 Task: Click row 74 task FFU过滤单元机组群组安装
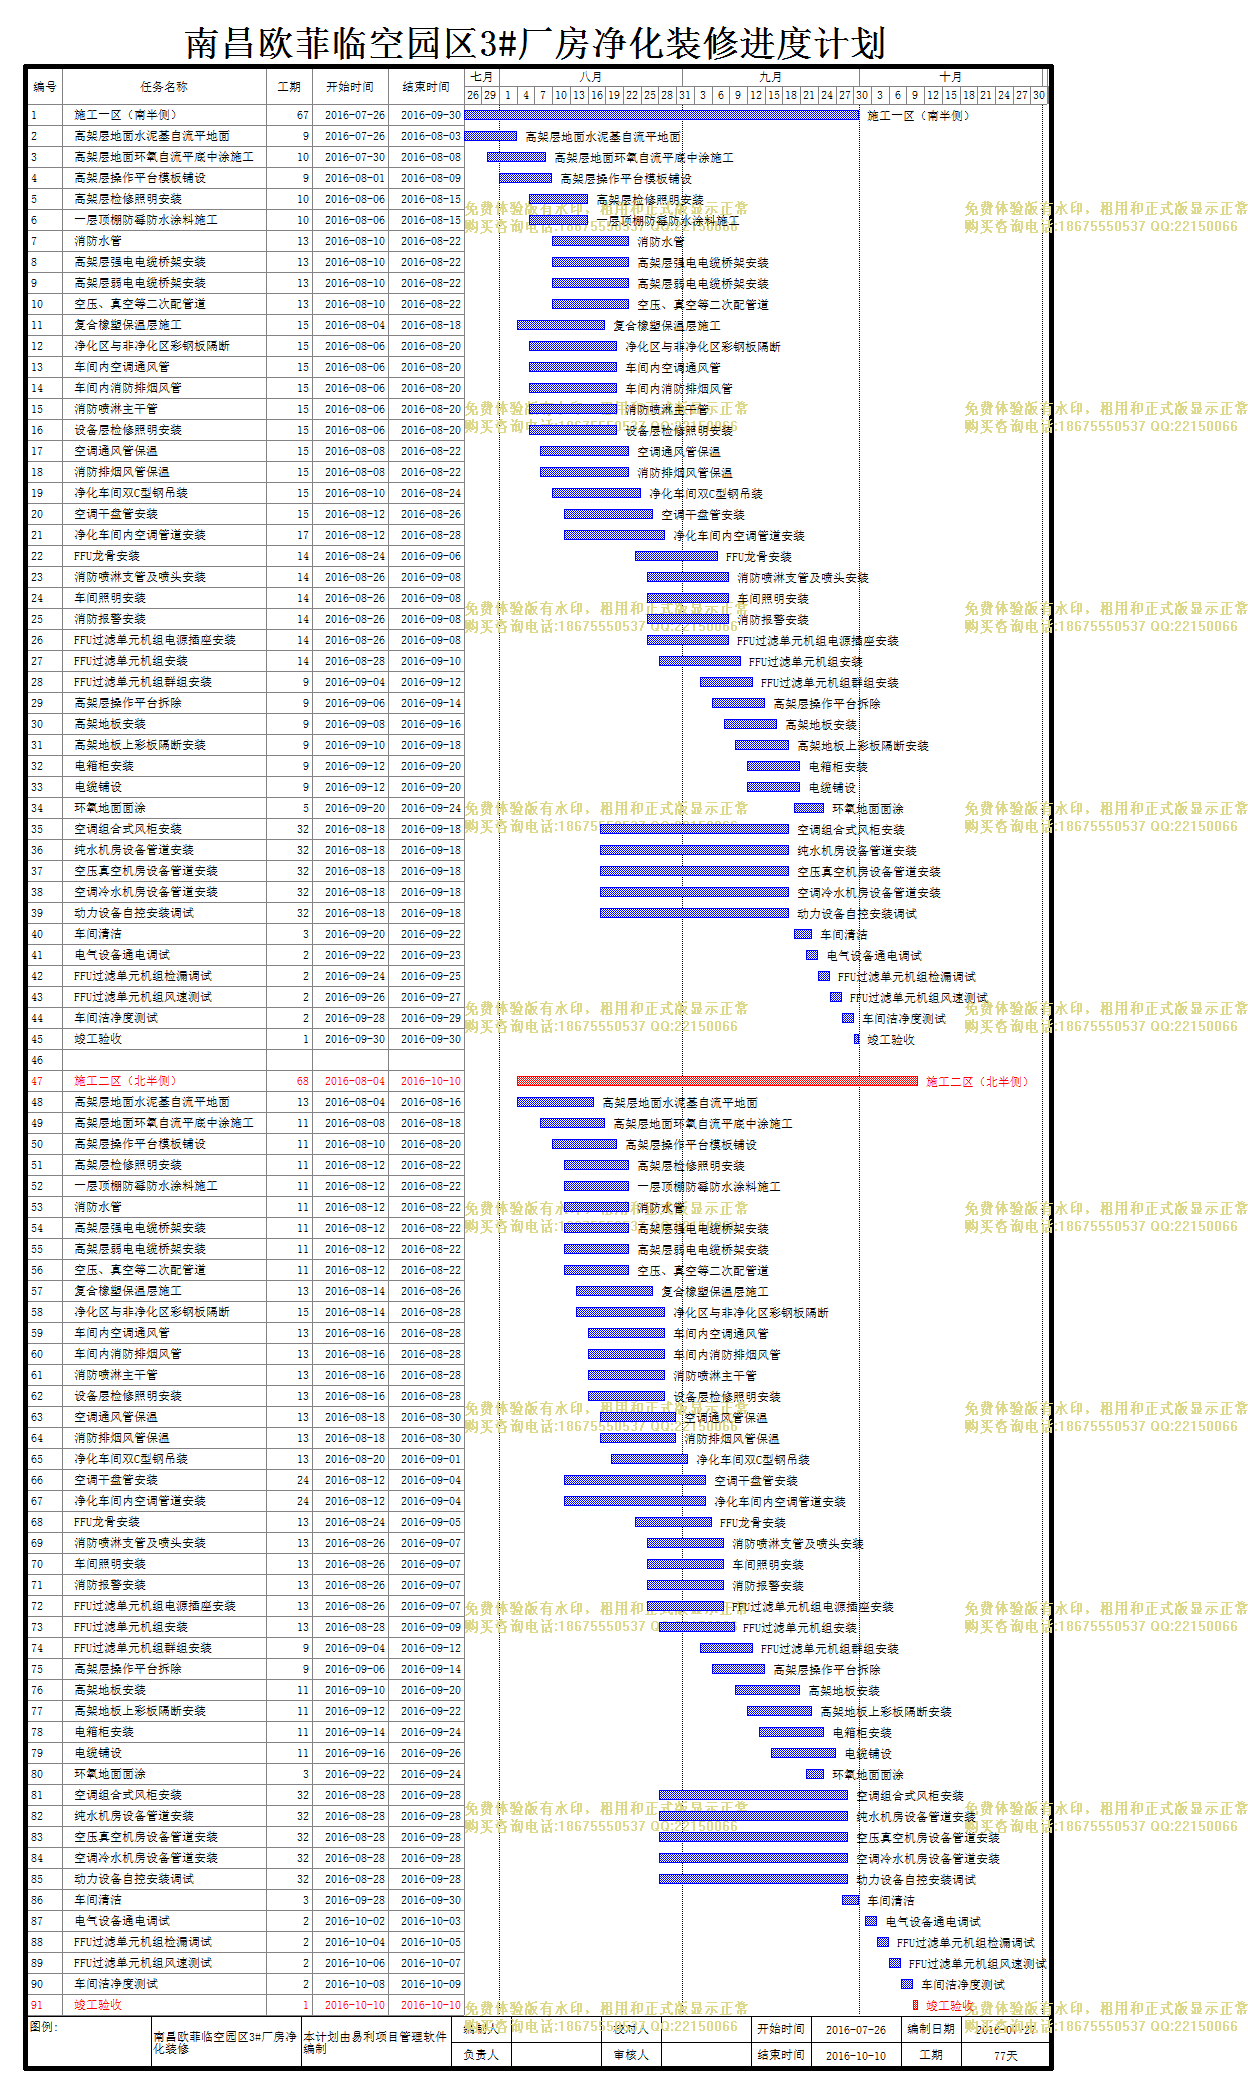143,1648
